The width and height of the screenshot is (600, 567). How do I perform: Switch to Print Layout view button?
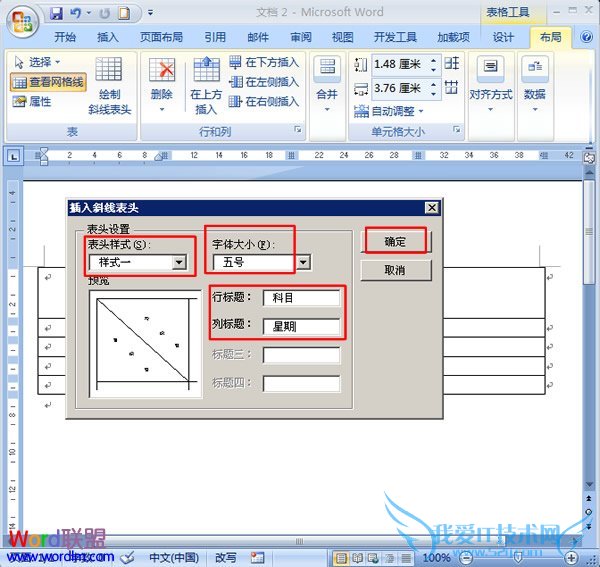pos(341,558)
